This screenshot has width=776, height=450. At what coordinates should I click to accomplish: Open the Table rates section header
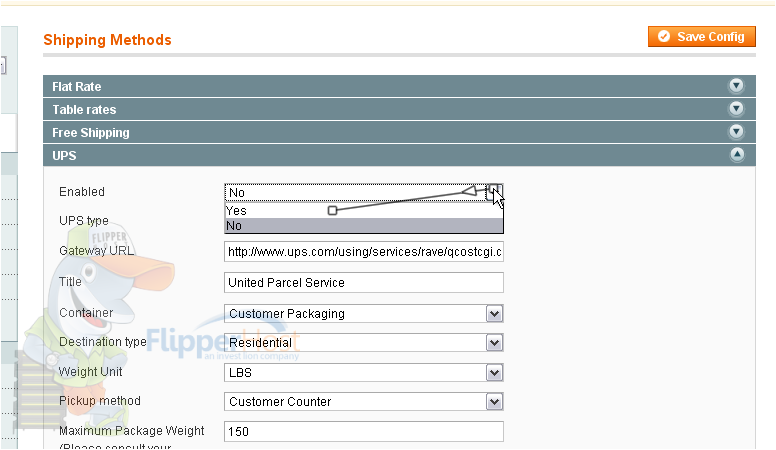[399, 109]
